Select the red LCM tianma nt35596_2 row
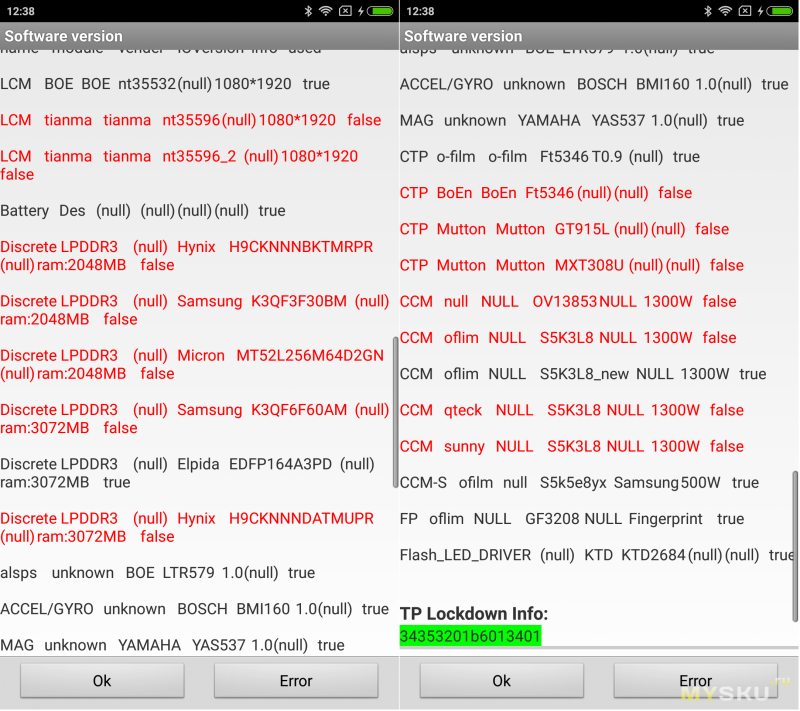The height and width of the screenshot is (711, 800). (179, 165)
